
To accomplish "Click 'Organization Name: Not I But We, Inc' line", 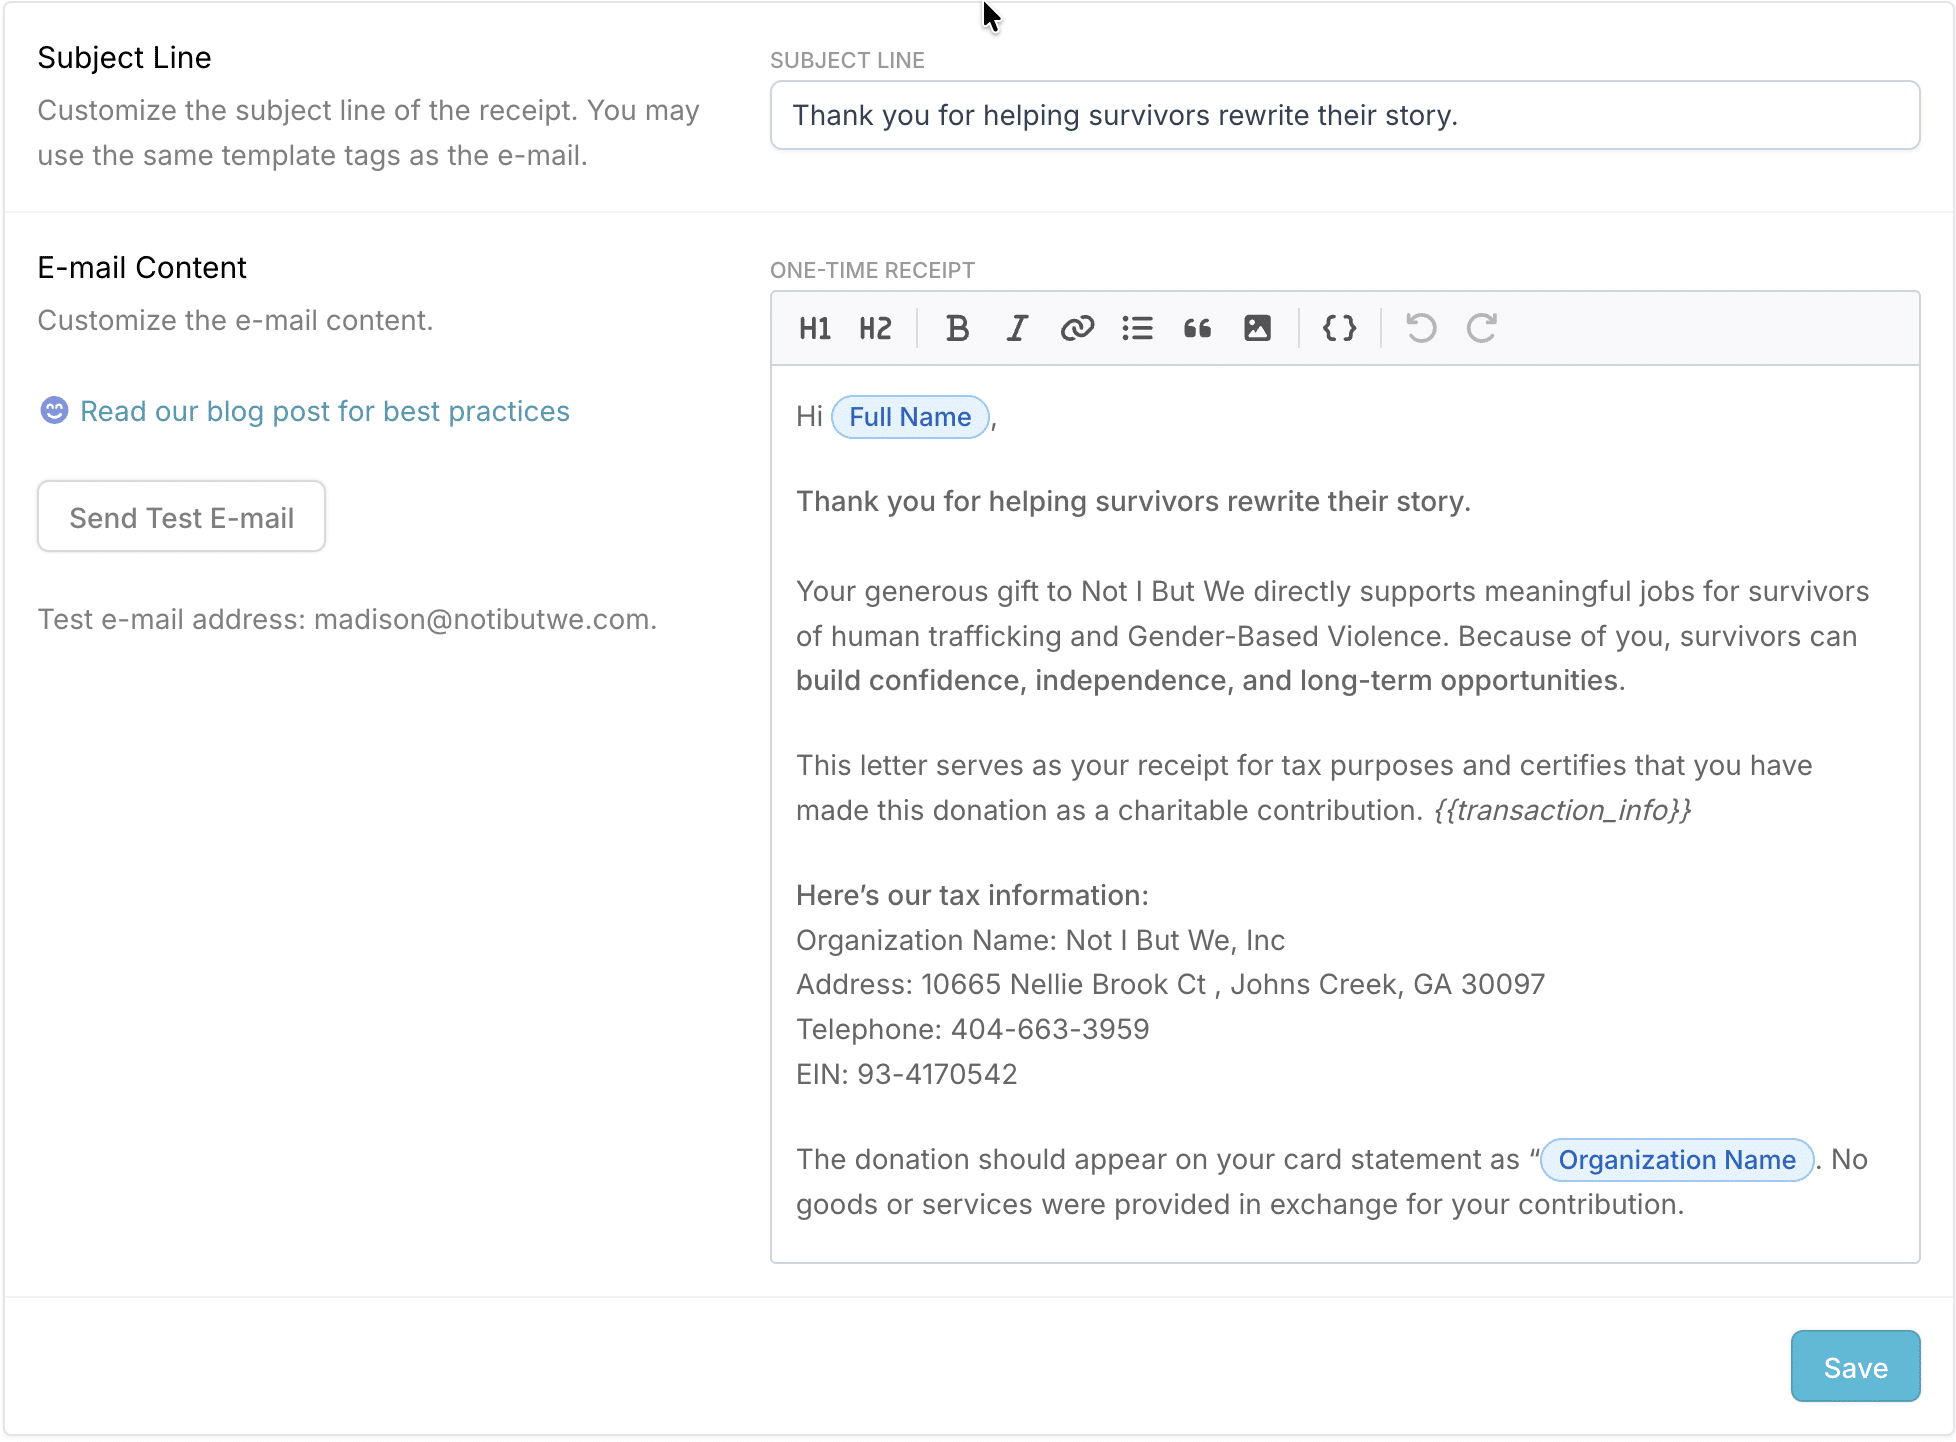I will click(x=1040, y=940).
